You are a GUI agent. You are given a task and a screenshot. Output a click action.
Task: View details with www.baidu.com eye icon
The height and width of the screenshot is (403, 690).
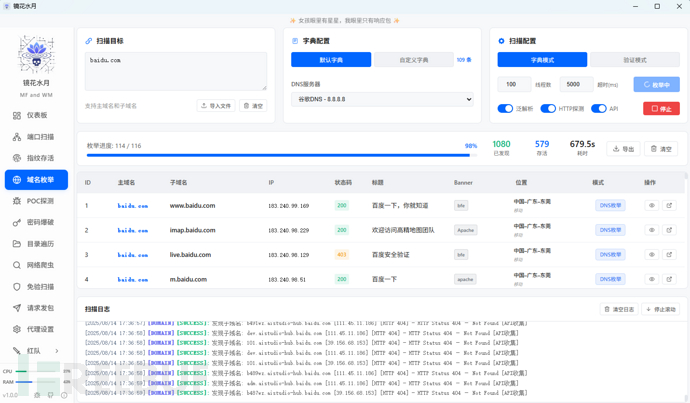click(652, 205)
